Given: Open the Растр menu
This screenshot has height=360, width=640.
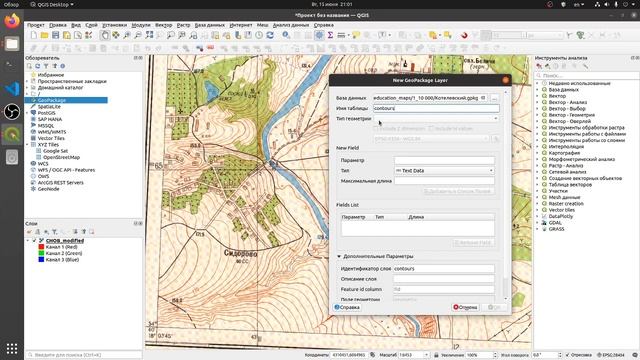Looking at the screenshot, I should click(x=183, y=25).
